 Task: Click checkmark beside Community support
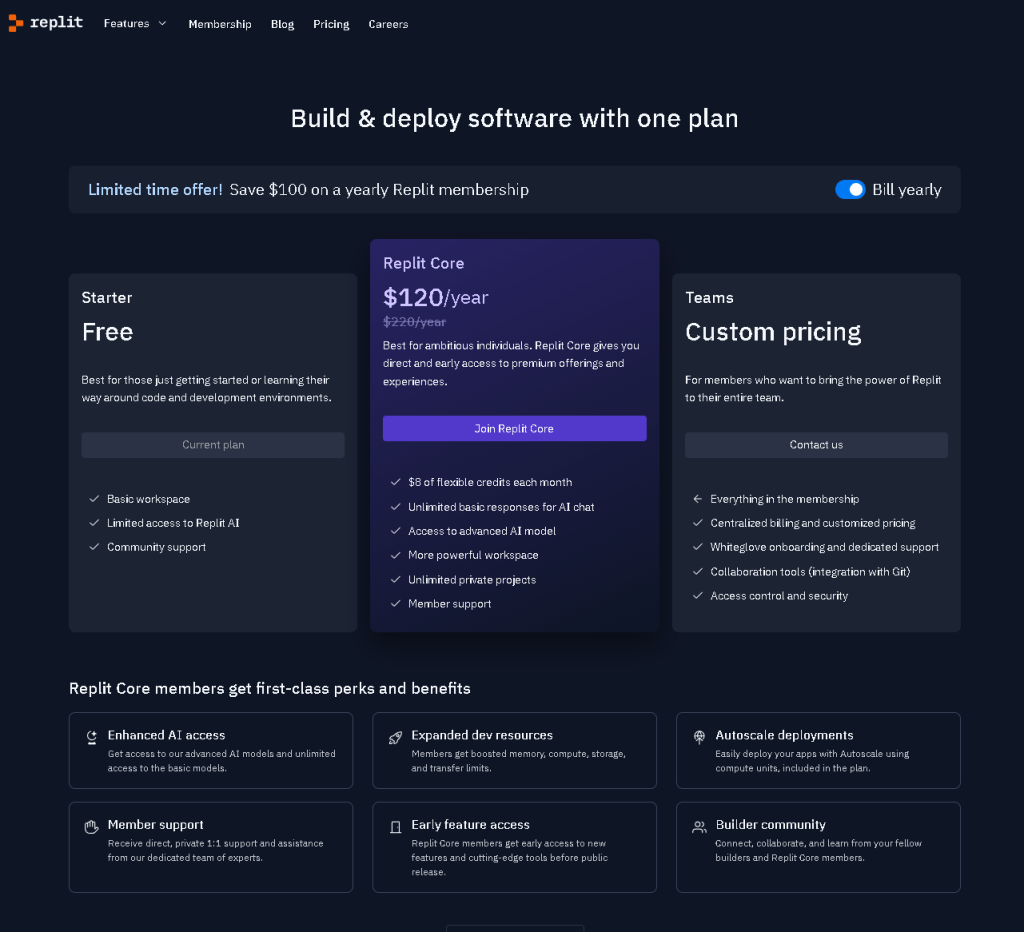pos(94,547)
